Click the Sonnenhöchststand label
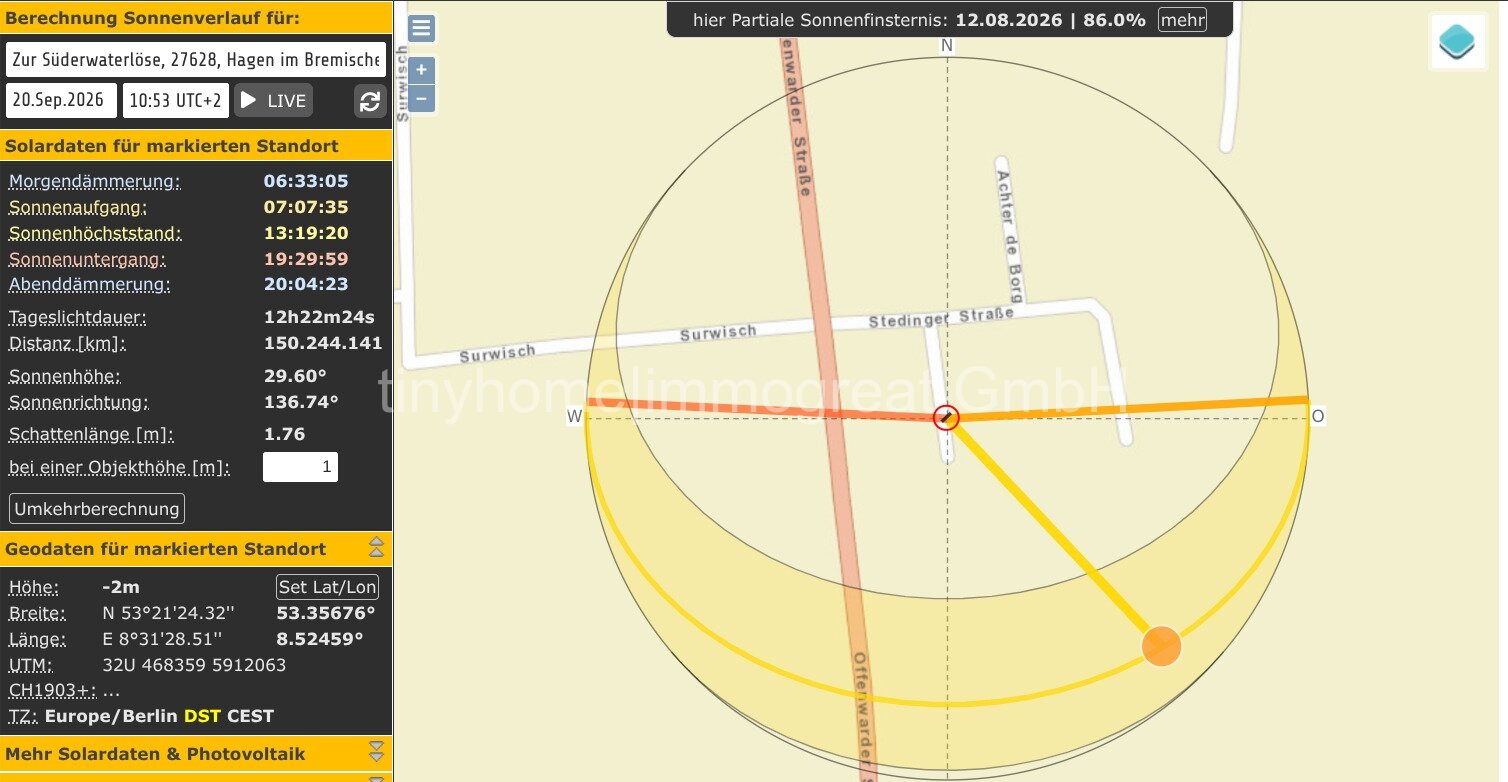 coord(95,233)
